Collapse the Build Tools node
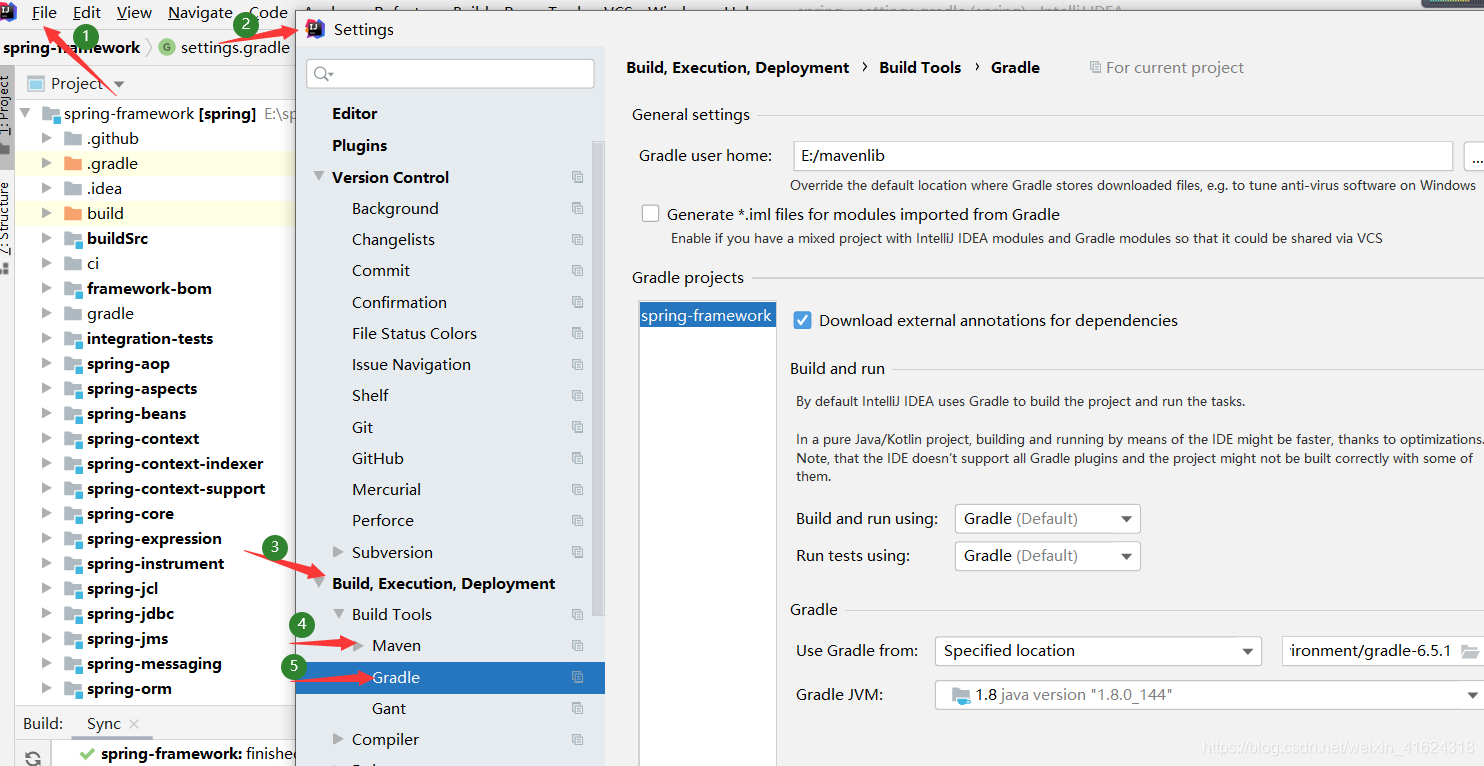The height and width of the screenshot is (766, 1484). click(x=338, y=615)
